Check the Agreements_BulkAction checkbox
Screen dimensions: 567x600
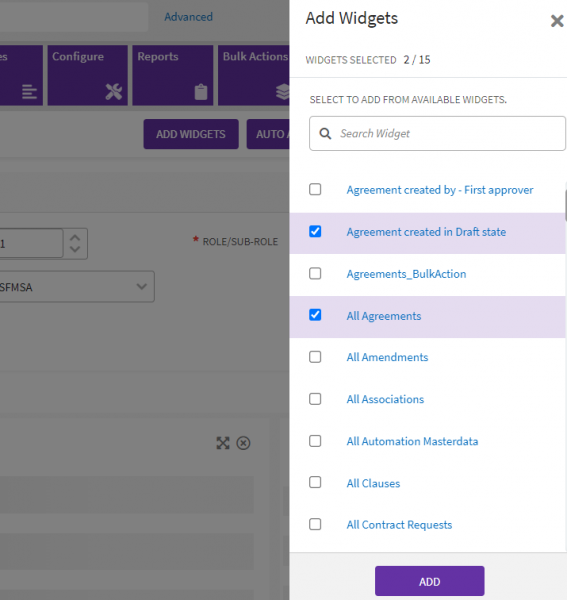click(x=315, y=274)
